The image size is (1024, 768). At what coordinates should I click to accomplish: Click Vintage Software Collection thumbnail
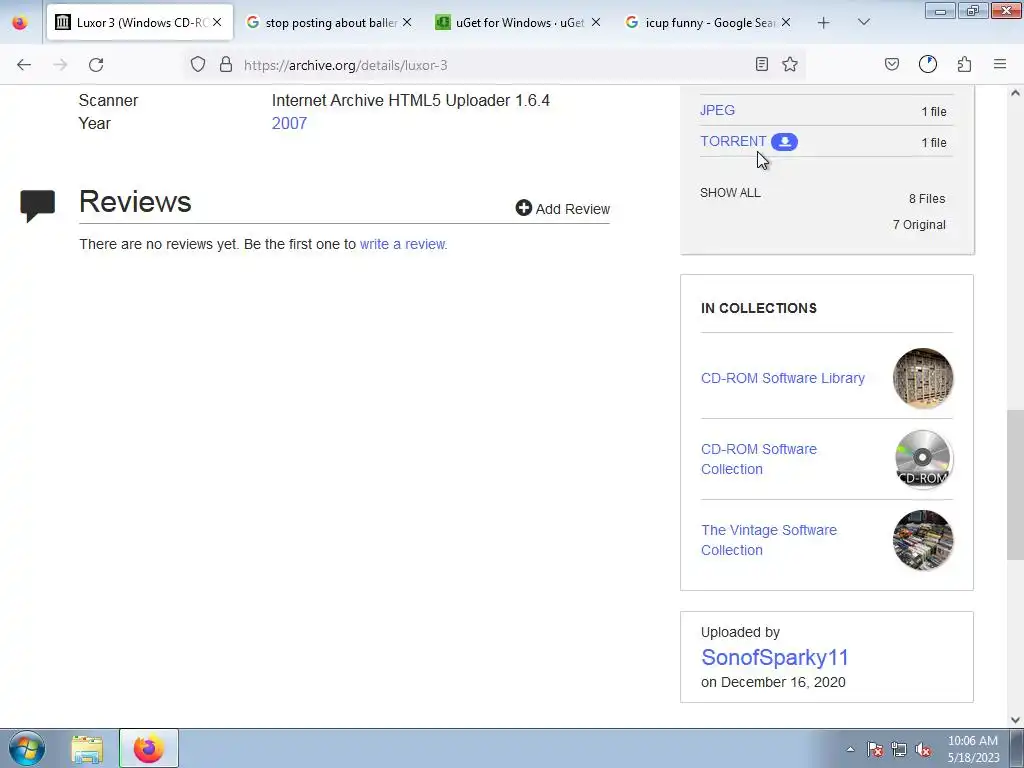[923, 540]
